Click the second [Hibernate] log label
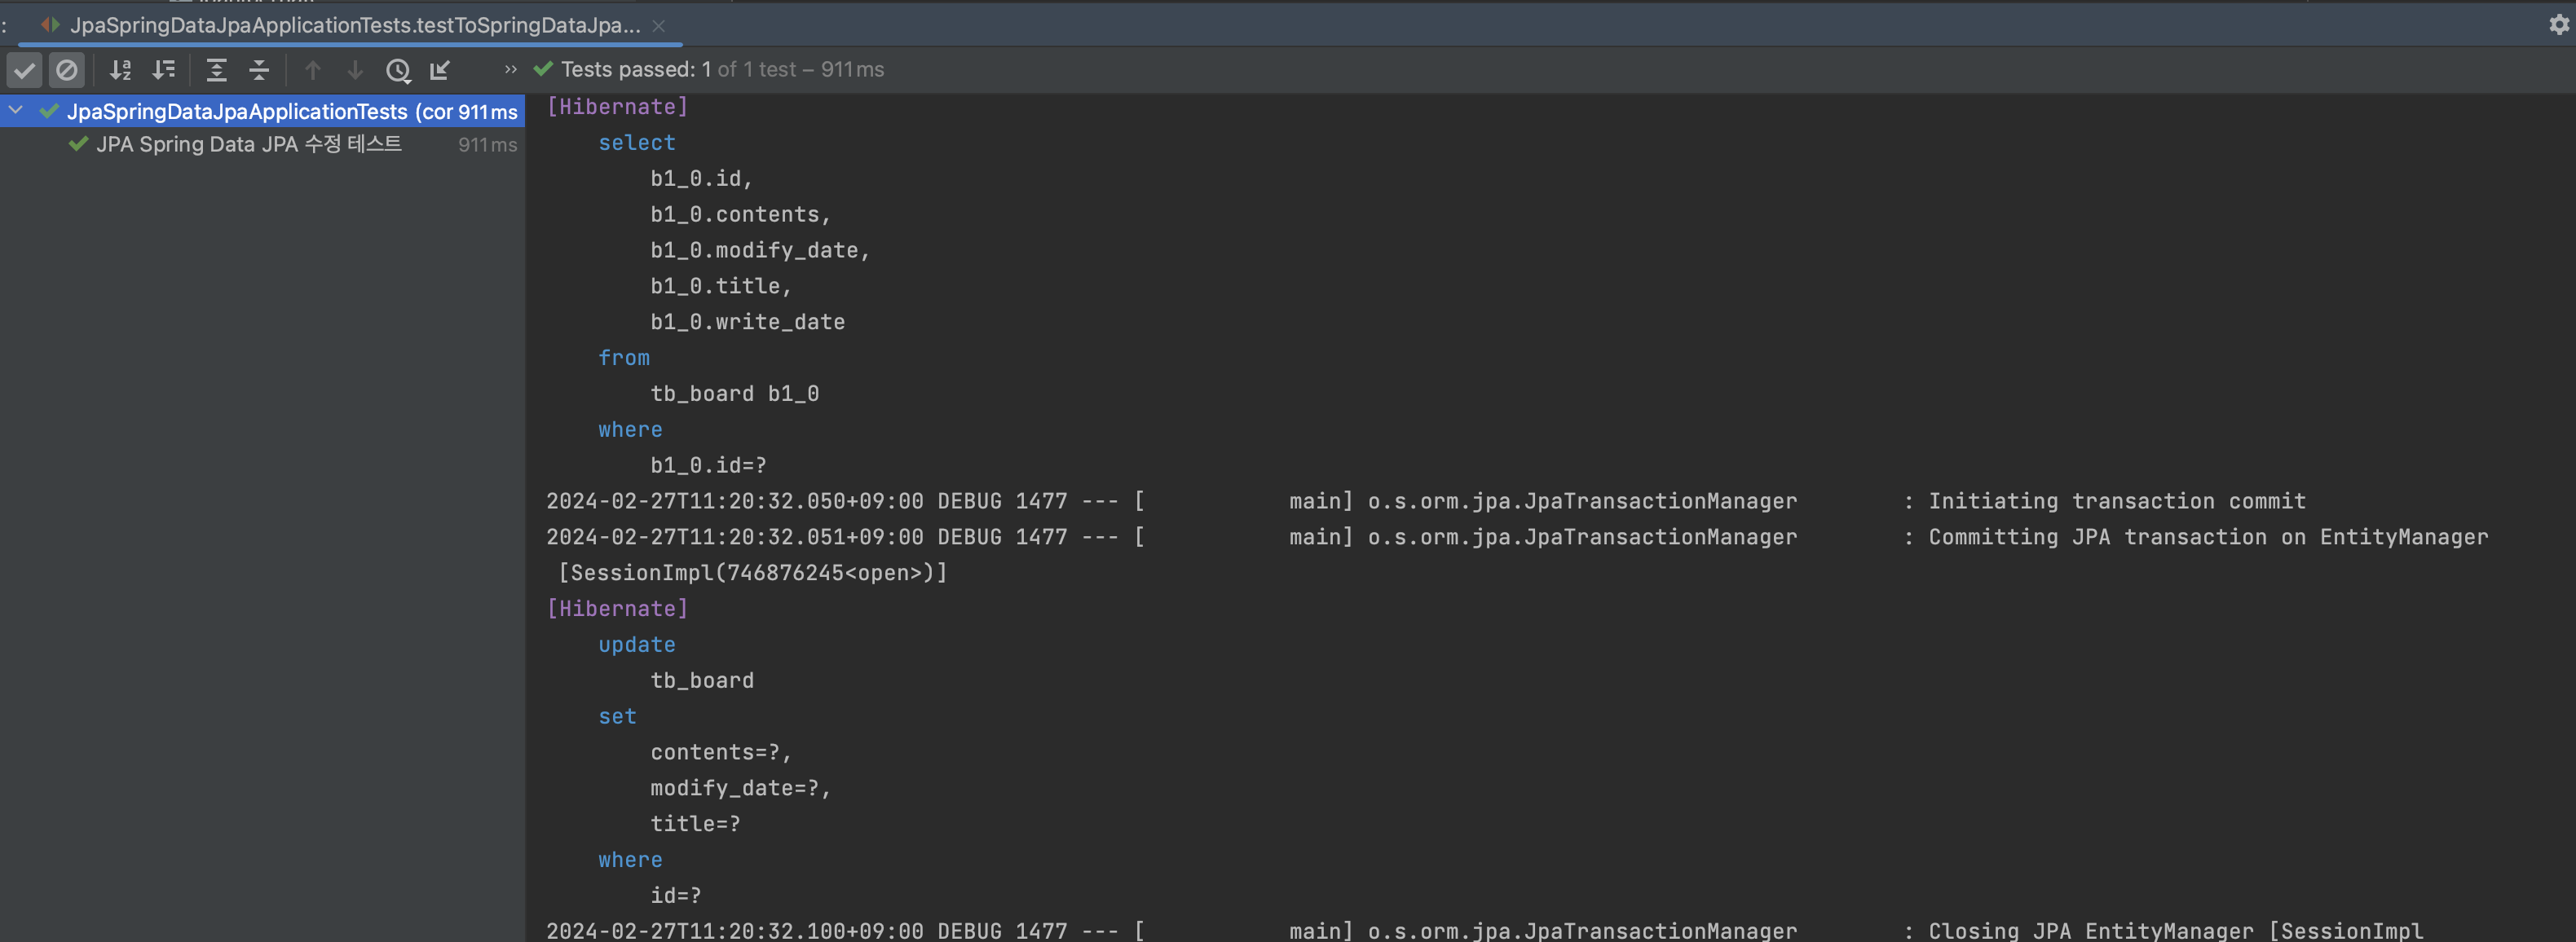Image resolution: width=2576 pixels, height=942 pixels. (617, 609)
